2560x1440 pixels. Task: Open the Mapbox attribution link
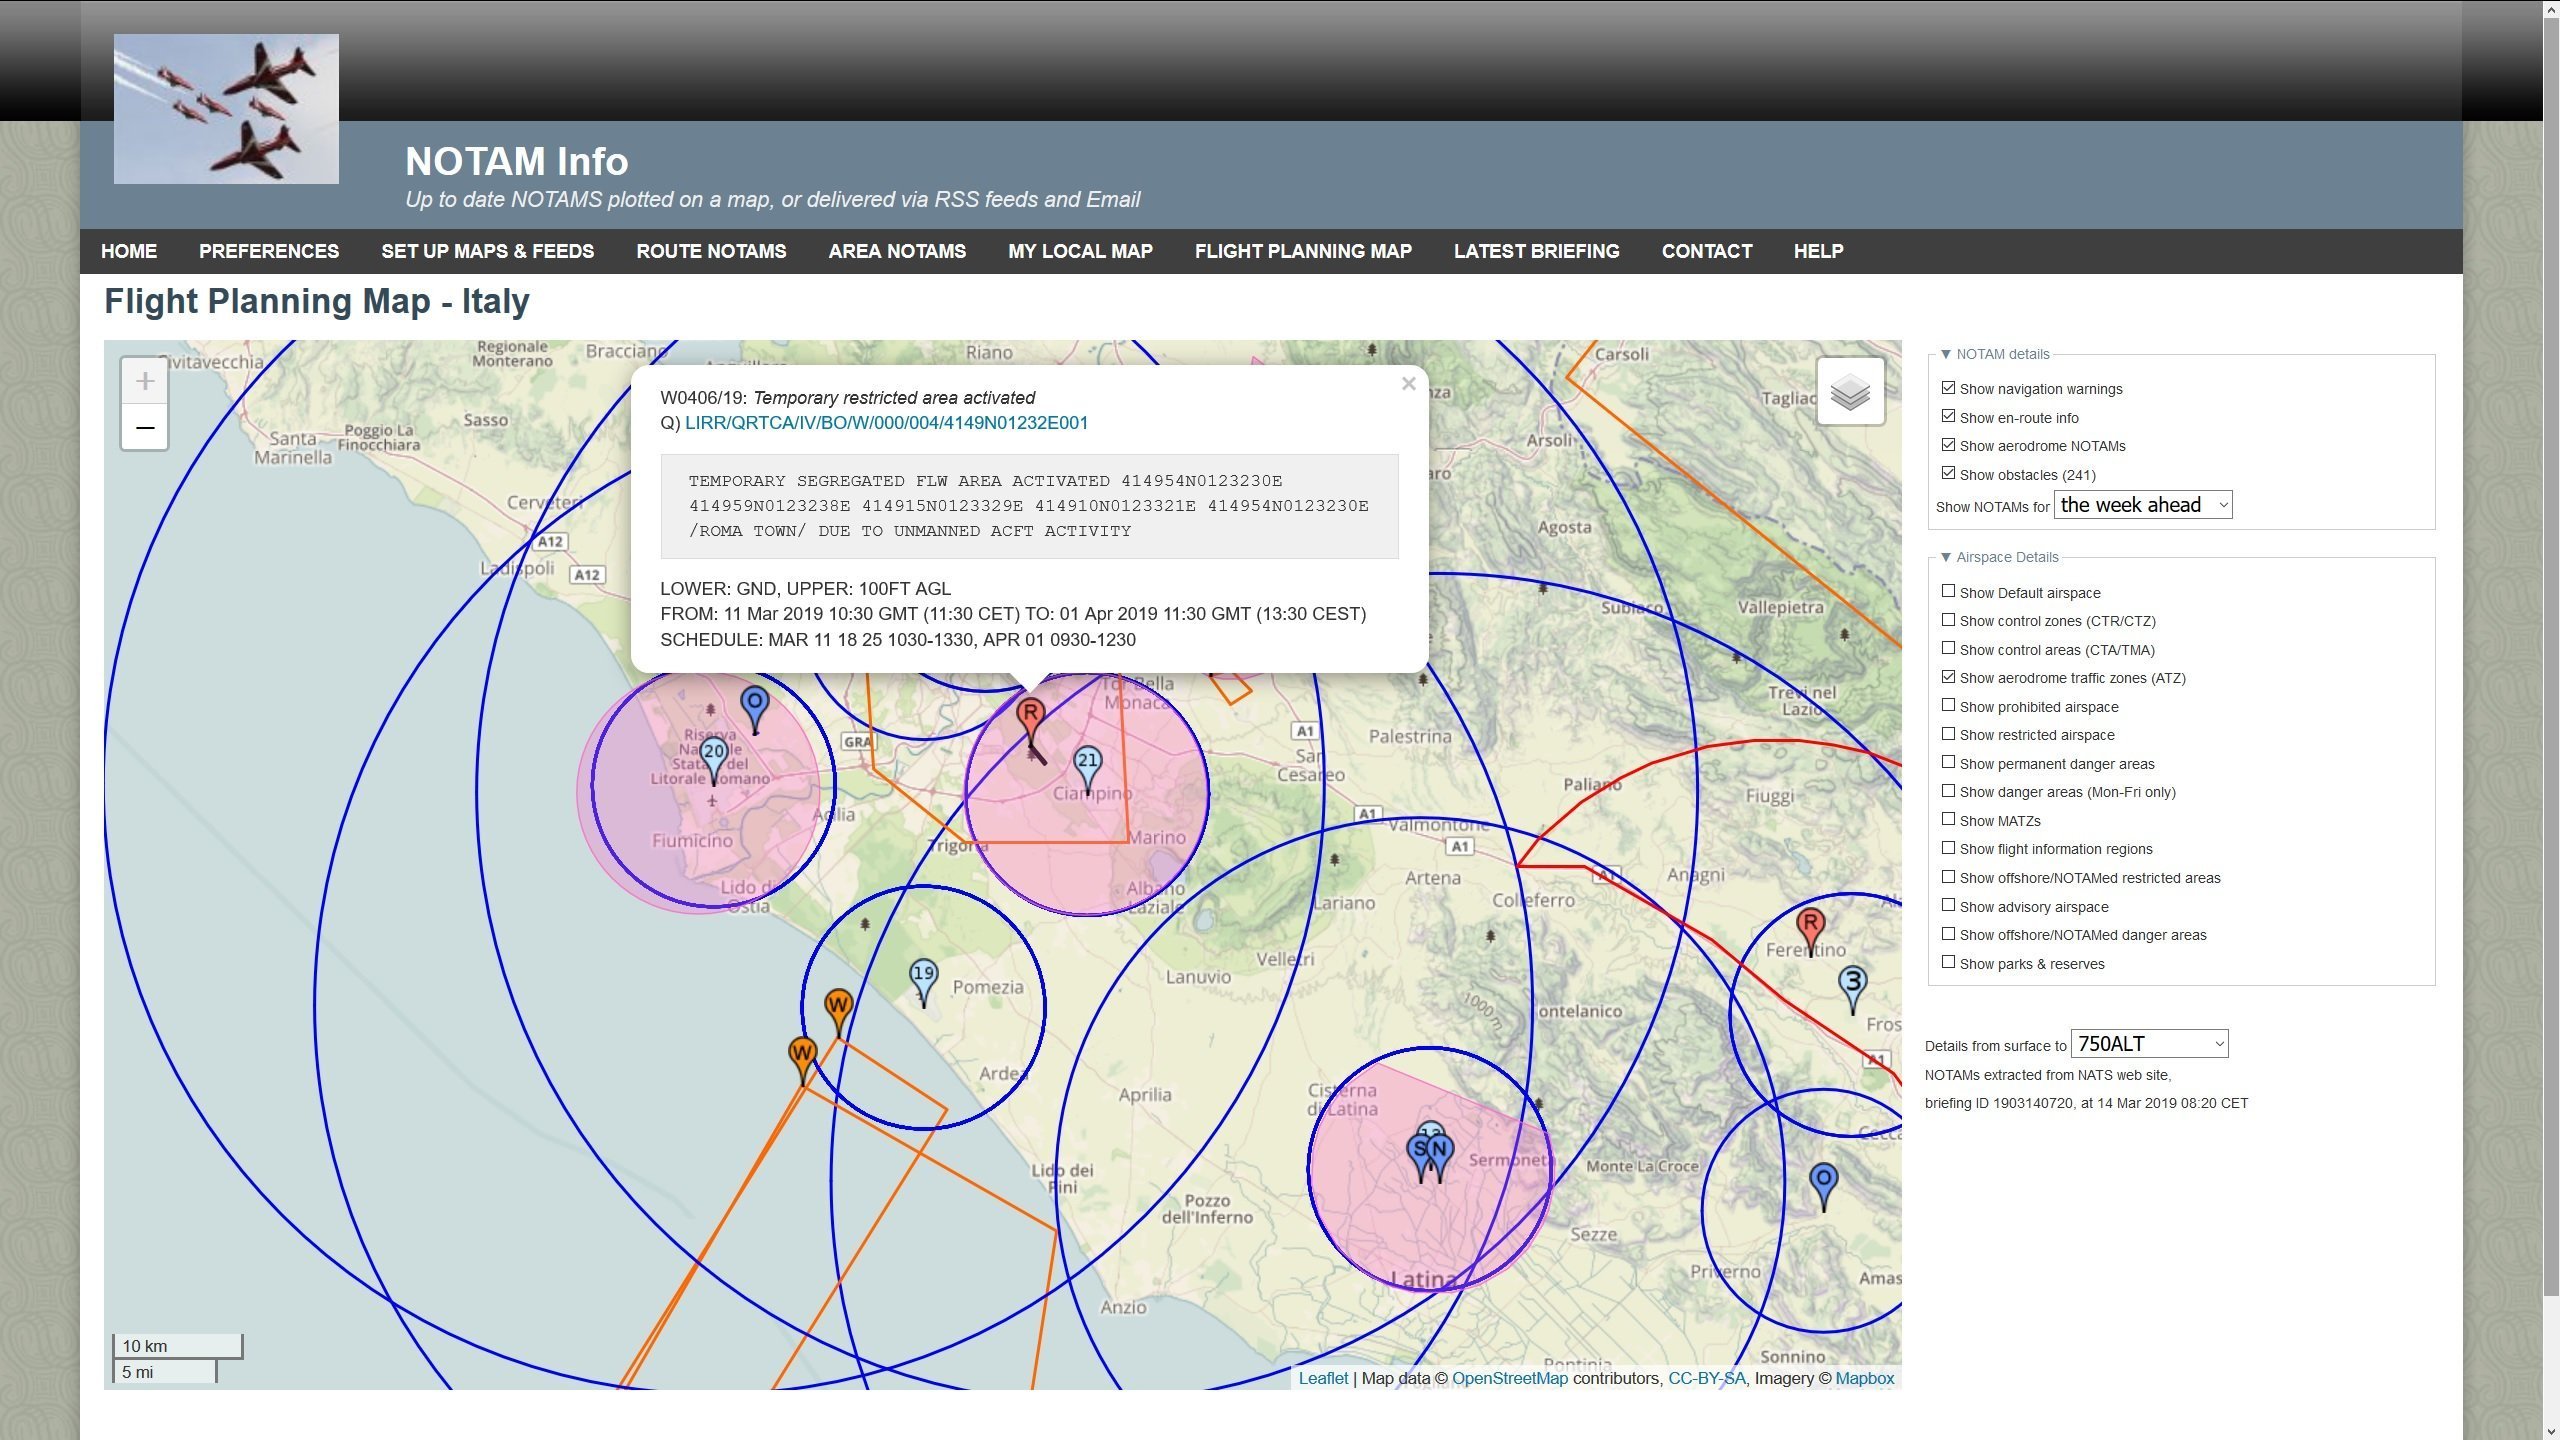[1864, 1378]
